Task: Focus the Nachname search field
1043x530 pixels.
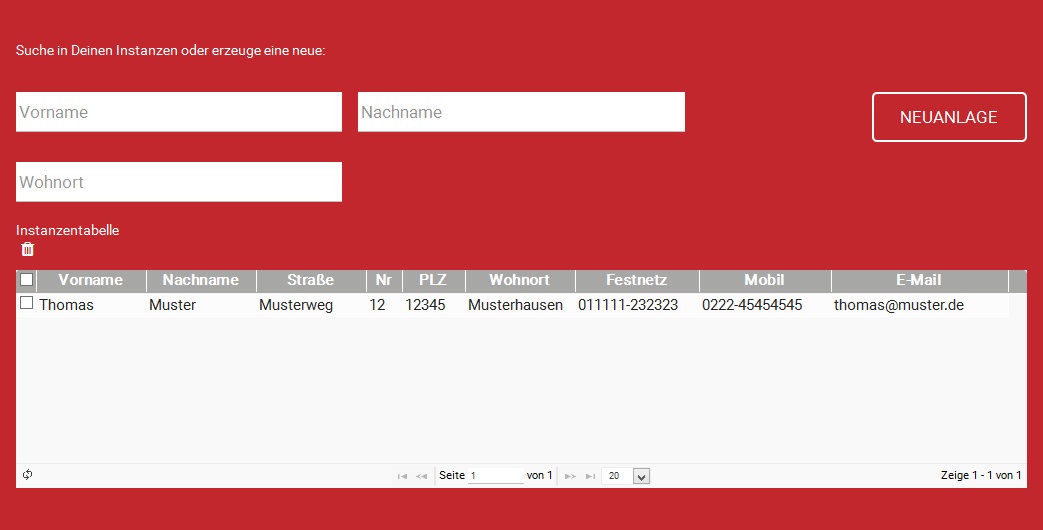Action: [521, 112]
